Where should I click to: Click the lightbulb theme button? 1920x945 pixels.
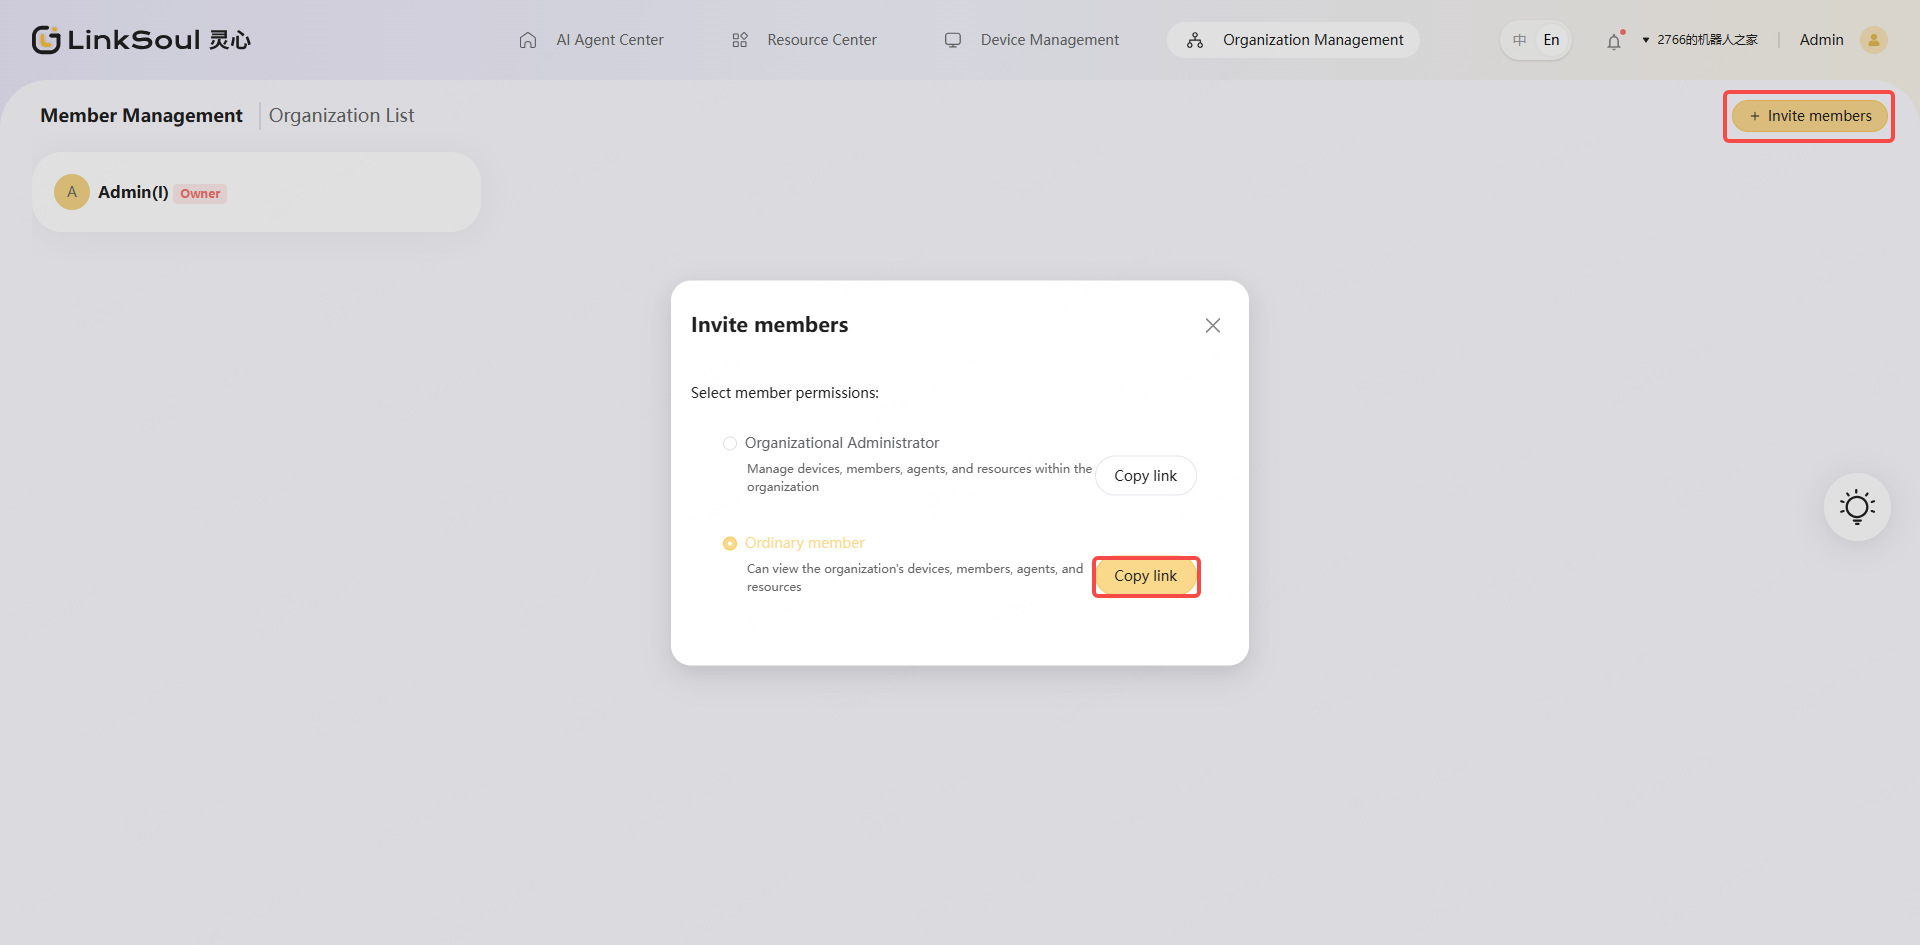point(1857,507)
